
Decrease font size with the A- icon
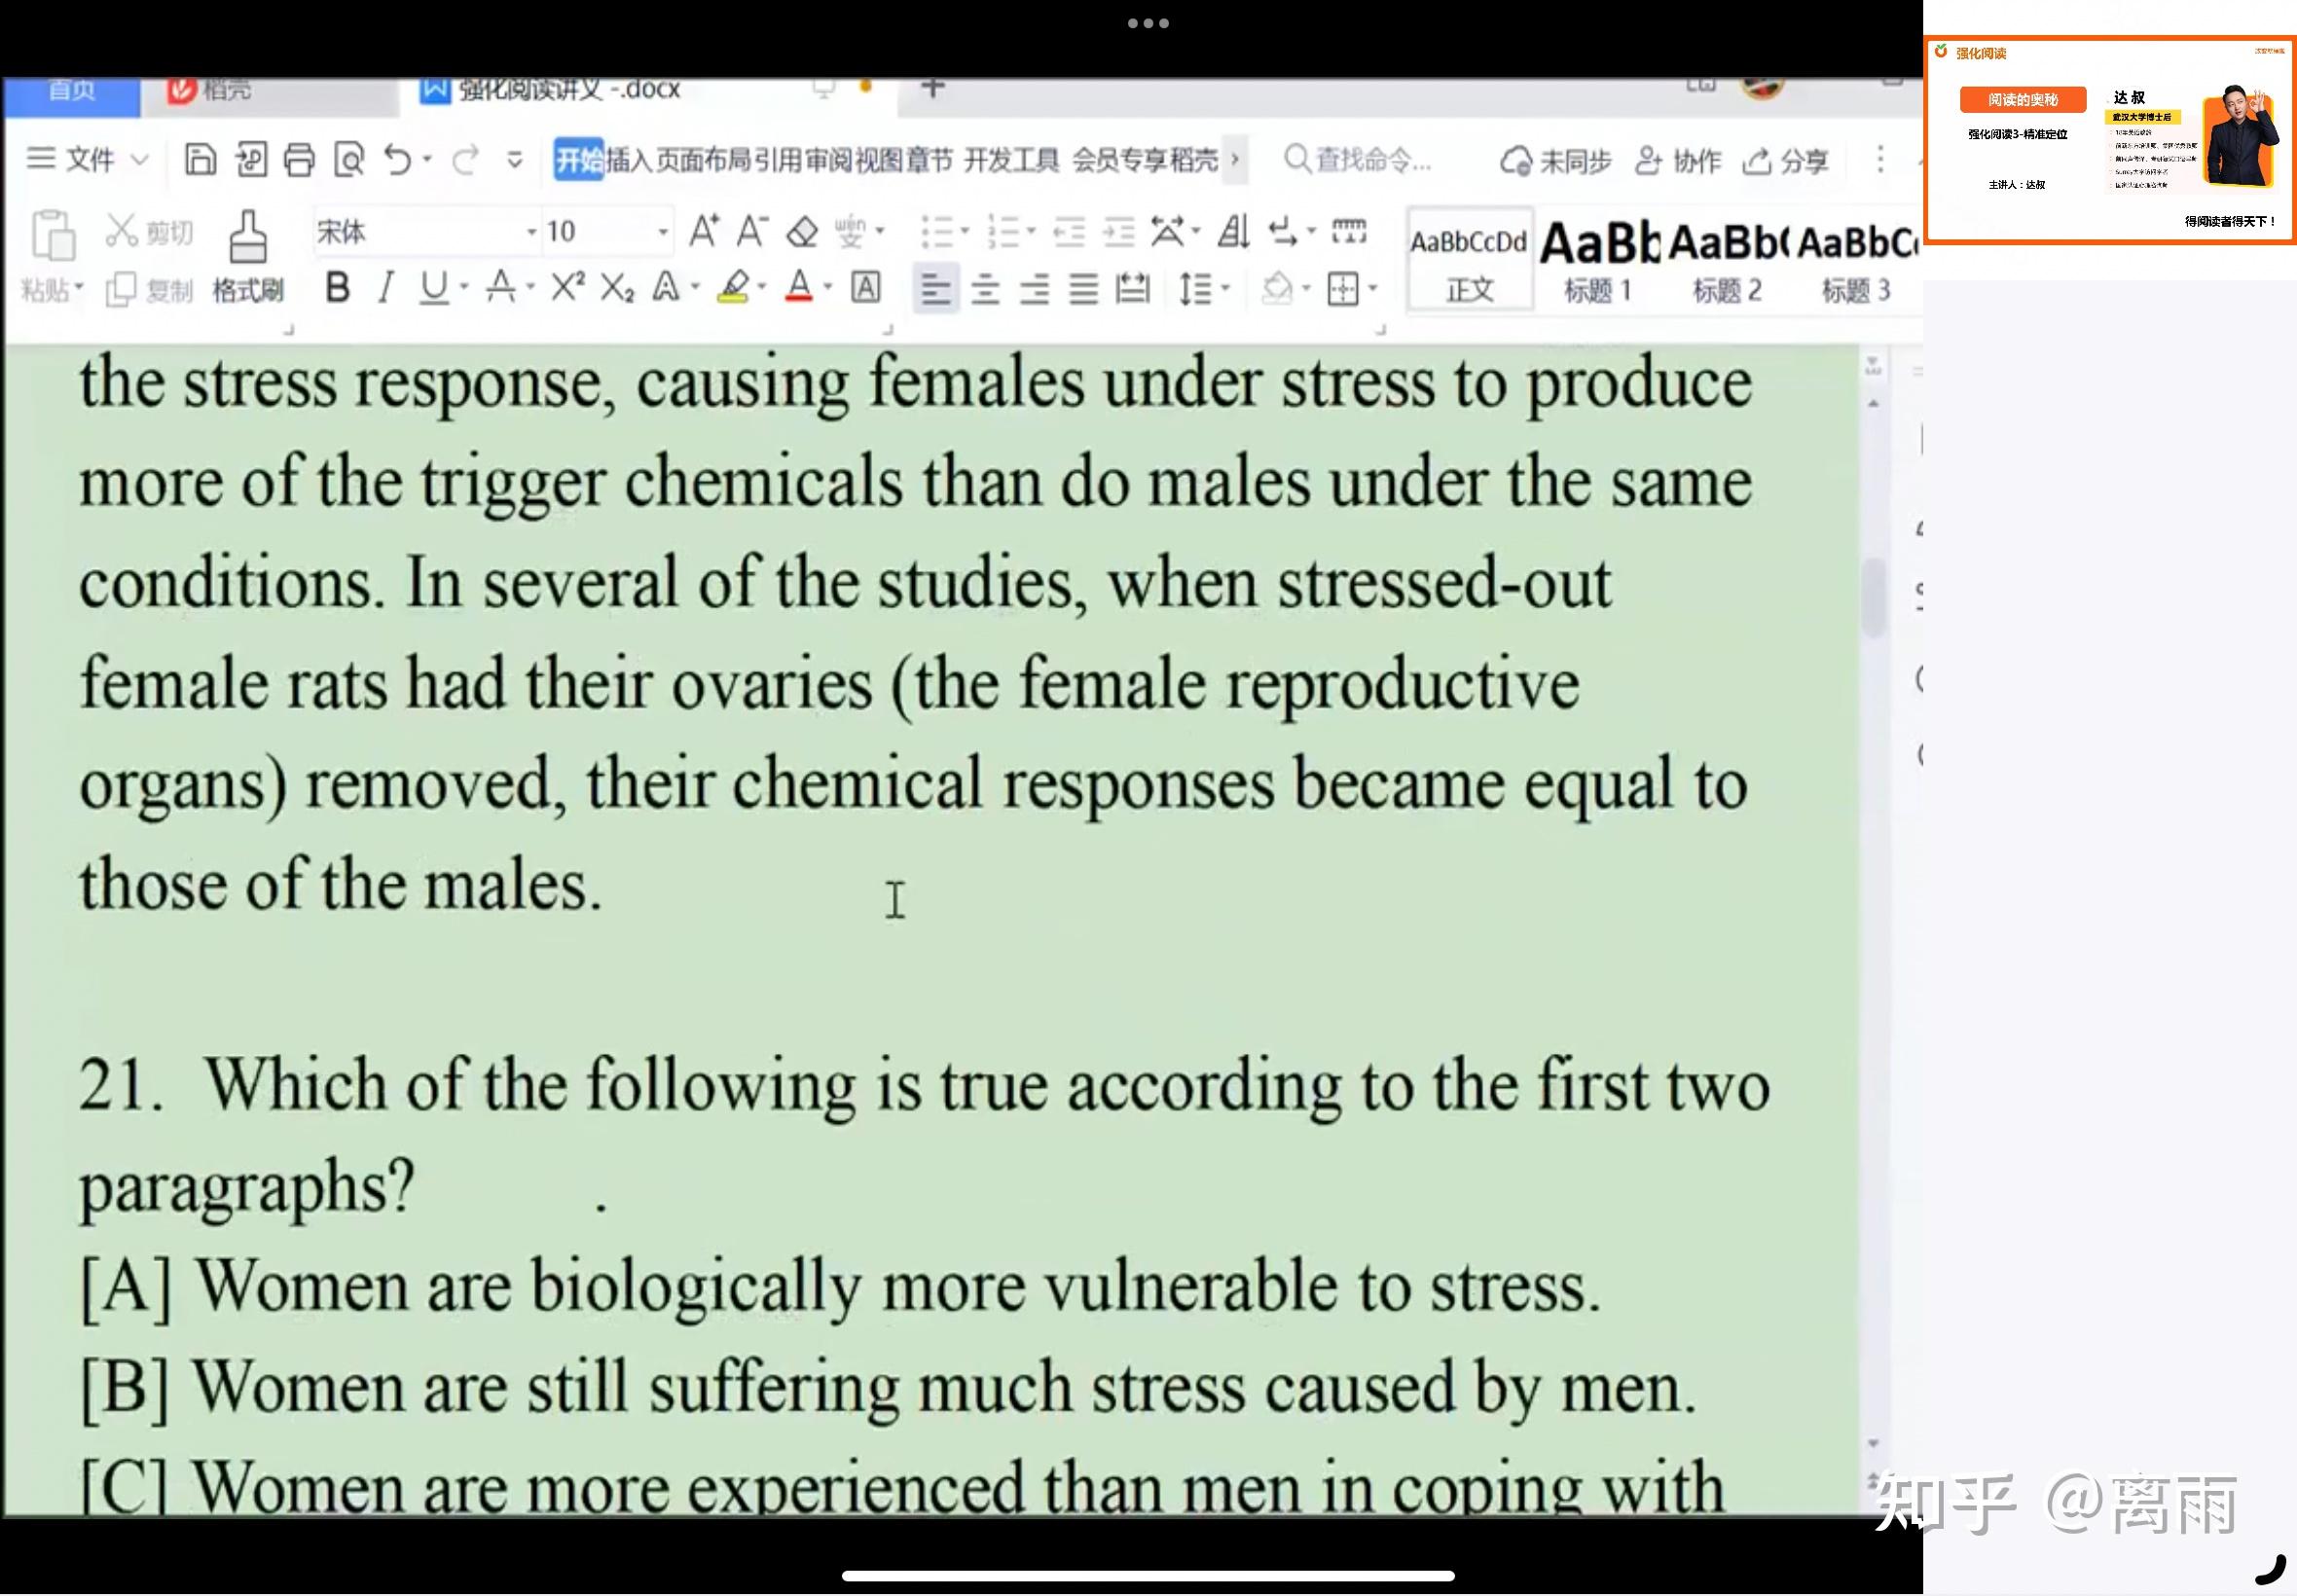coord(752,232)
